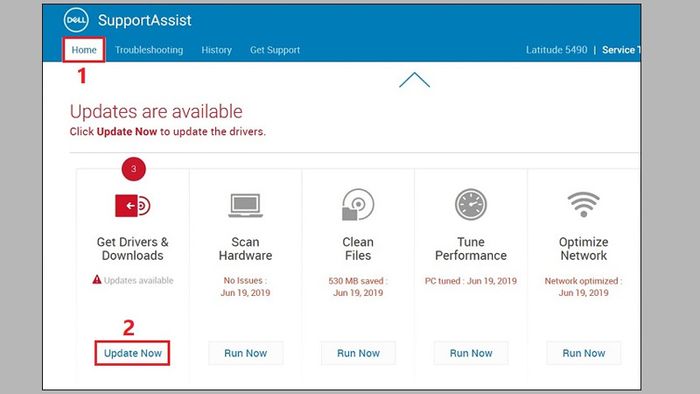The height and width of the screenshot is (394, 700).
Task: Click the 'Updates are available' heading
Action: click(156, 112)
